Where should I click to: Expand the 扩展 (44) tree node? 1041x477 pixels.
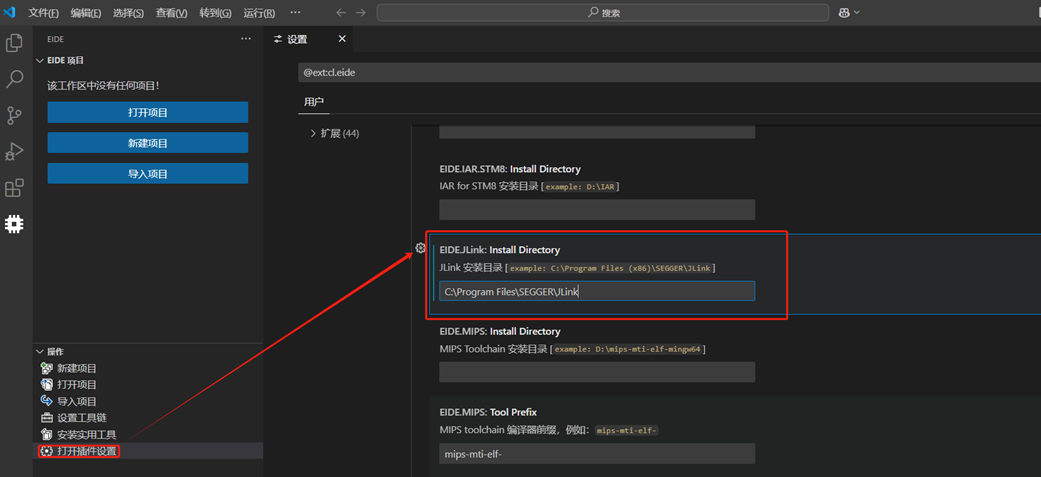tap(313, 133)
